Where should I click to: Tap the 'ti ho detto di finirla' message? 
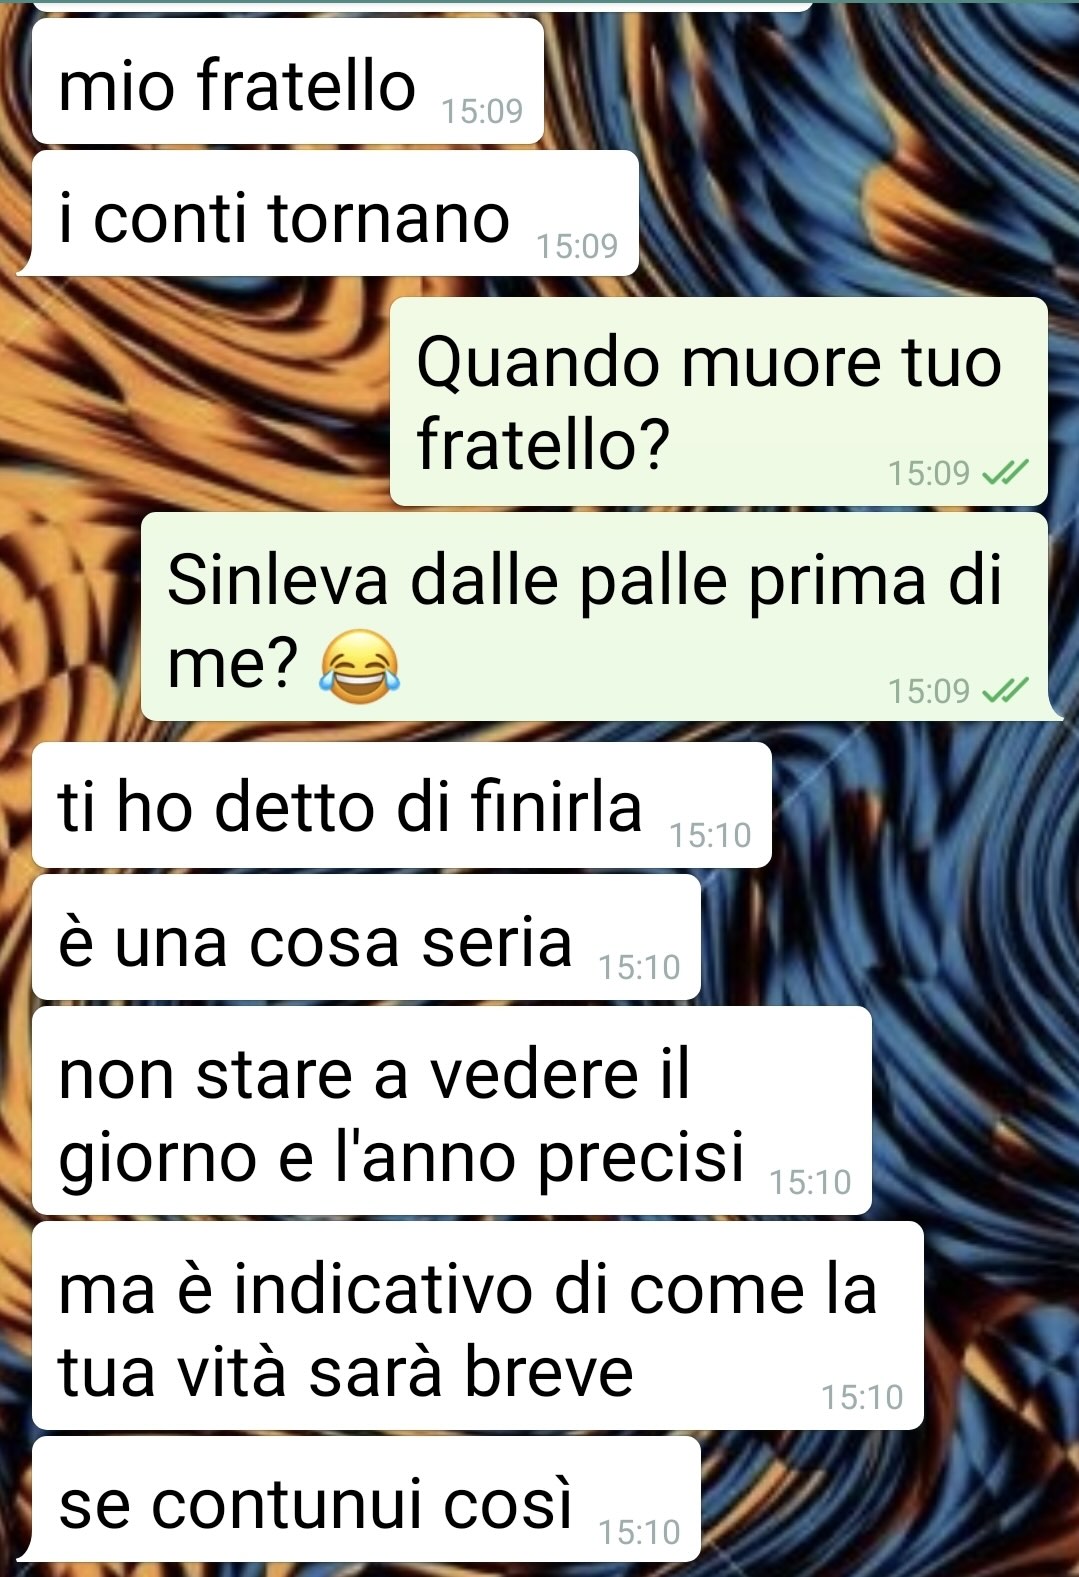pyautogui.click(x=402, y=805)
